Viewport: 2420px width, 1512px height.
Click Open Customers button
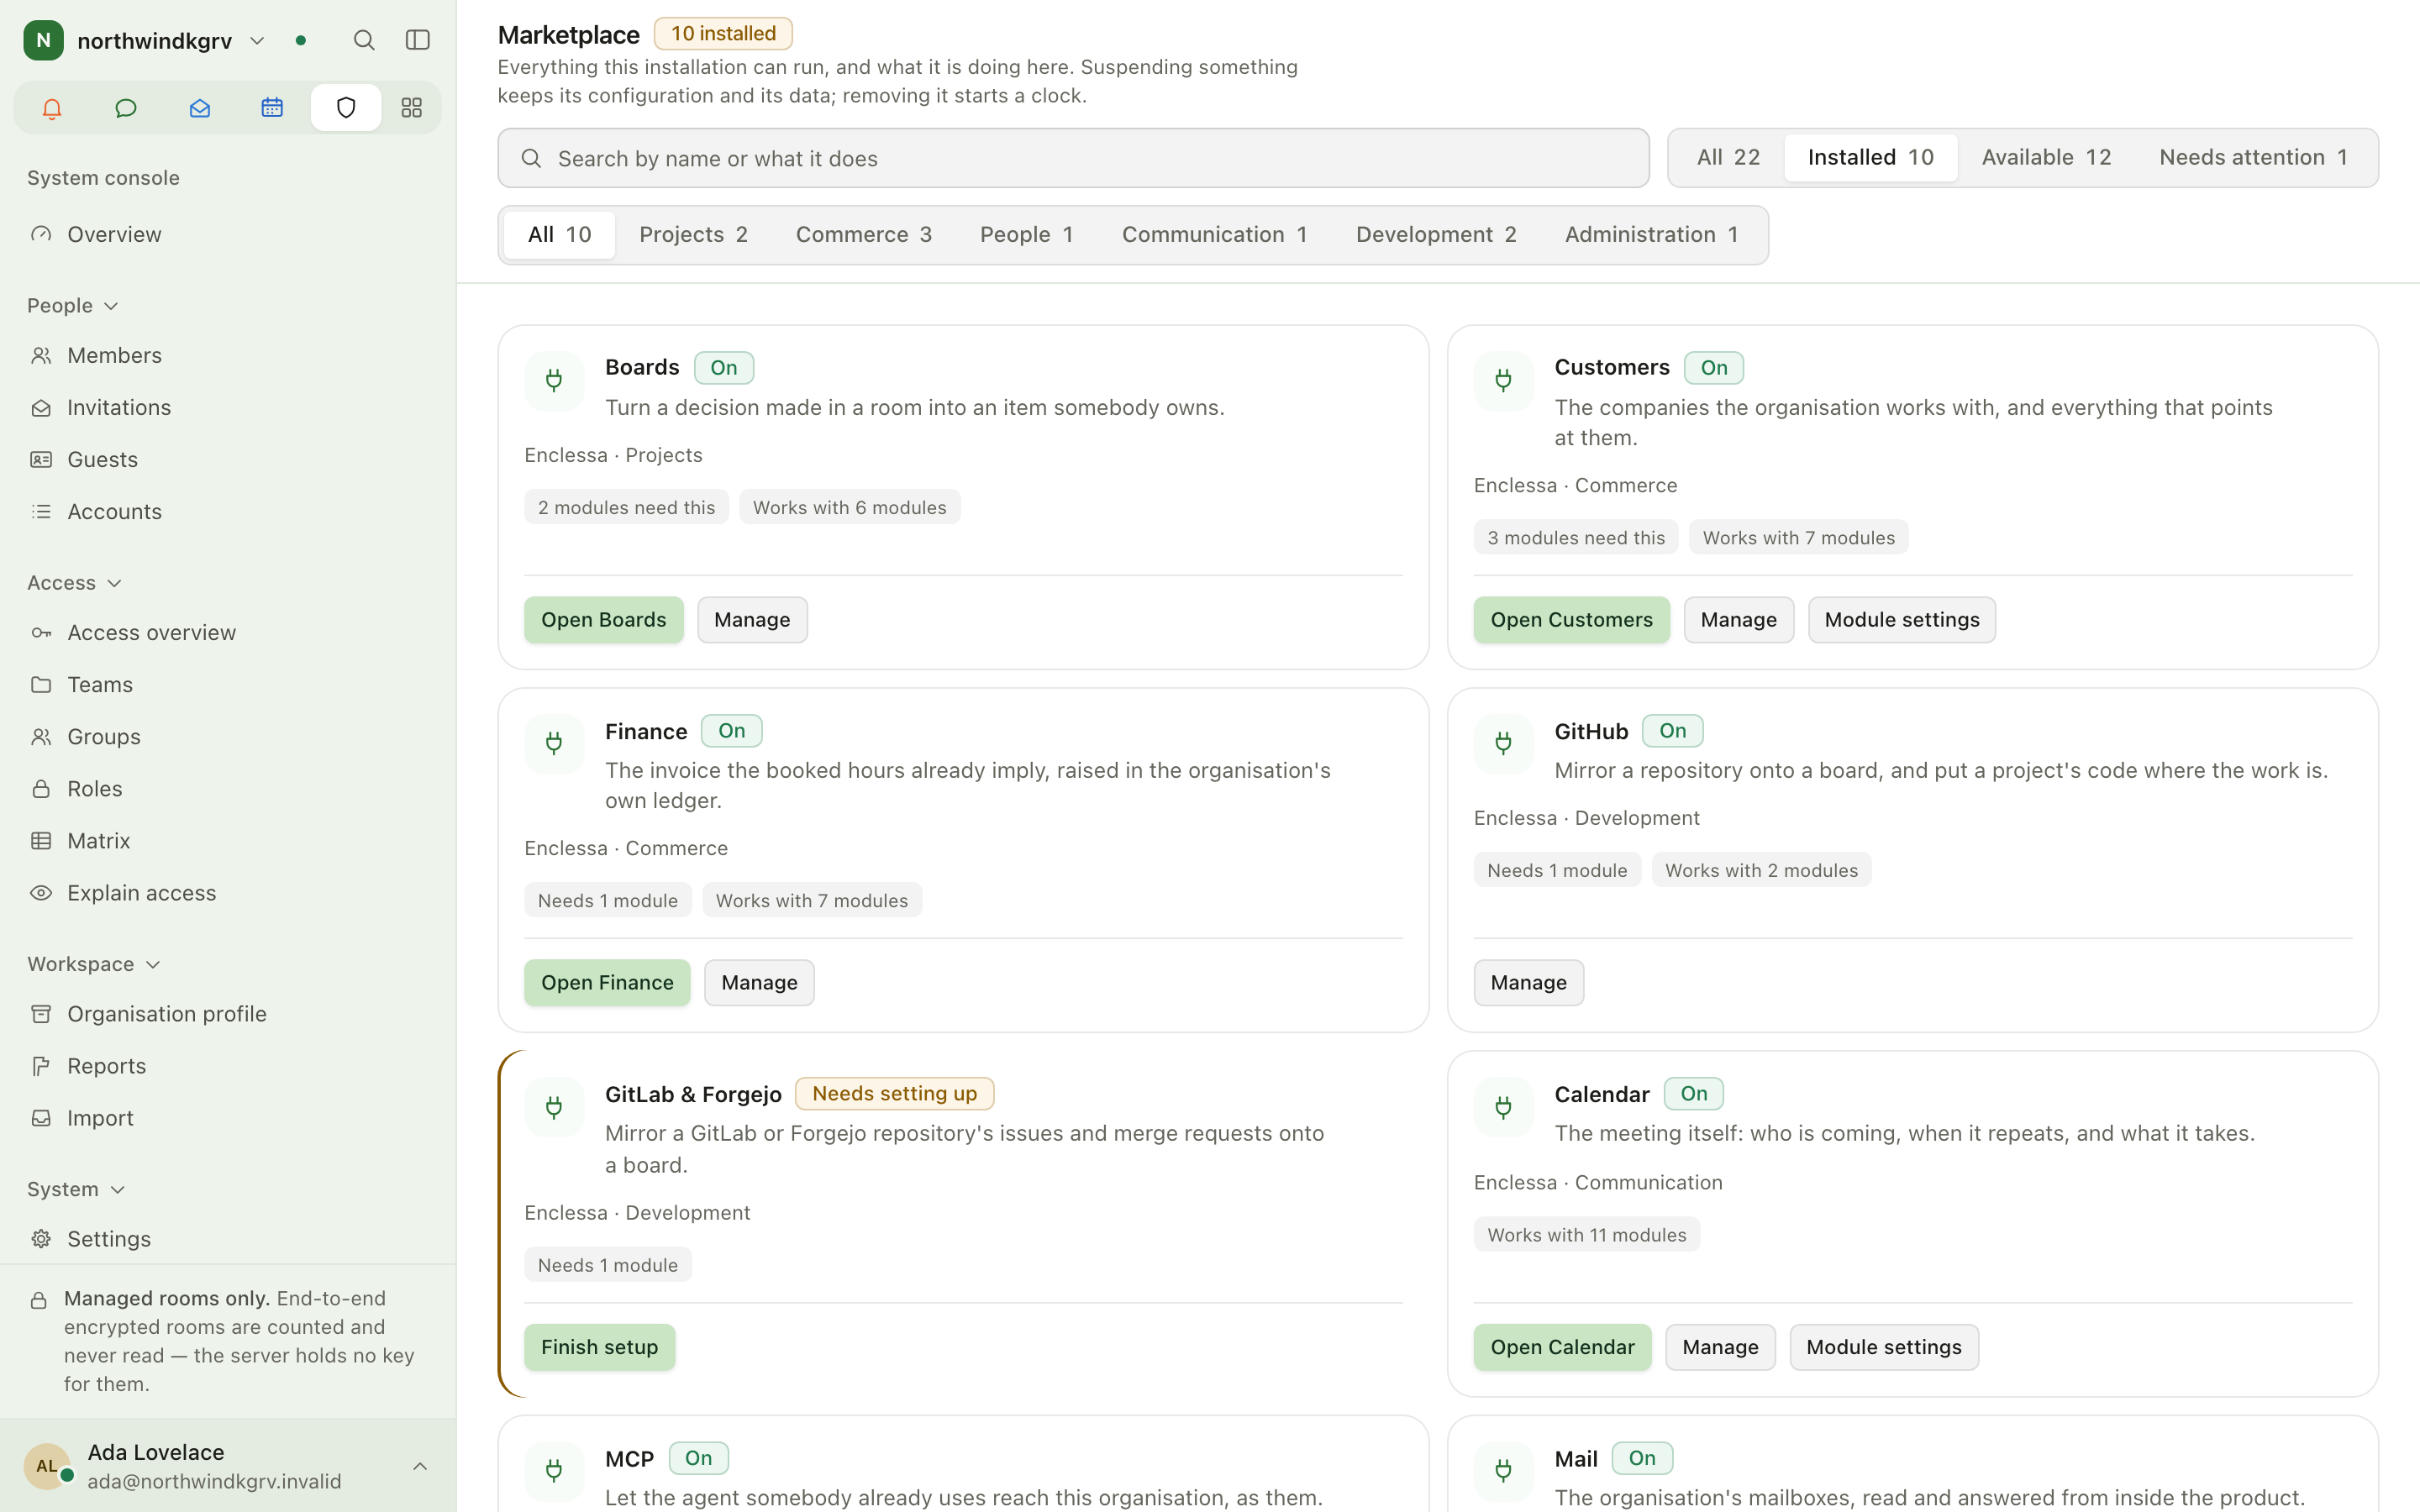point(1571,619)
